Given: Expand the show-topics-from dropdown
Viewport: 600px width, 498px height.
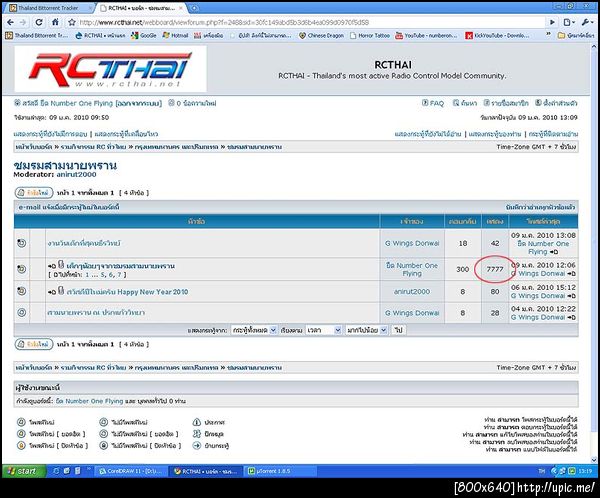Looking at the screenshot, I should 254,330.
